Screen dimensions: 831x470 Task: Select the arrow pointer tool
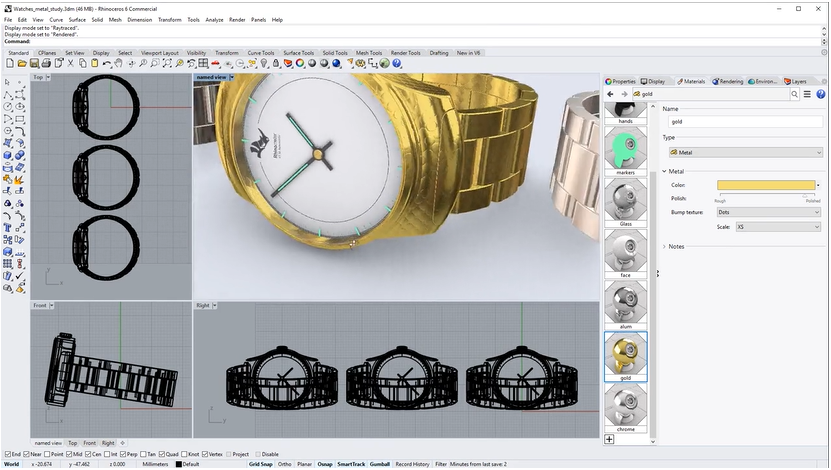[x=7, y=82]
